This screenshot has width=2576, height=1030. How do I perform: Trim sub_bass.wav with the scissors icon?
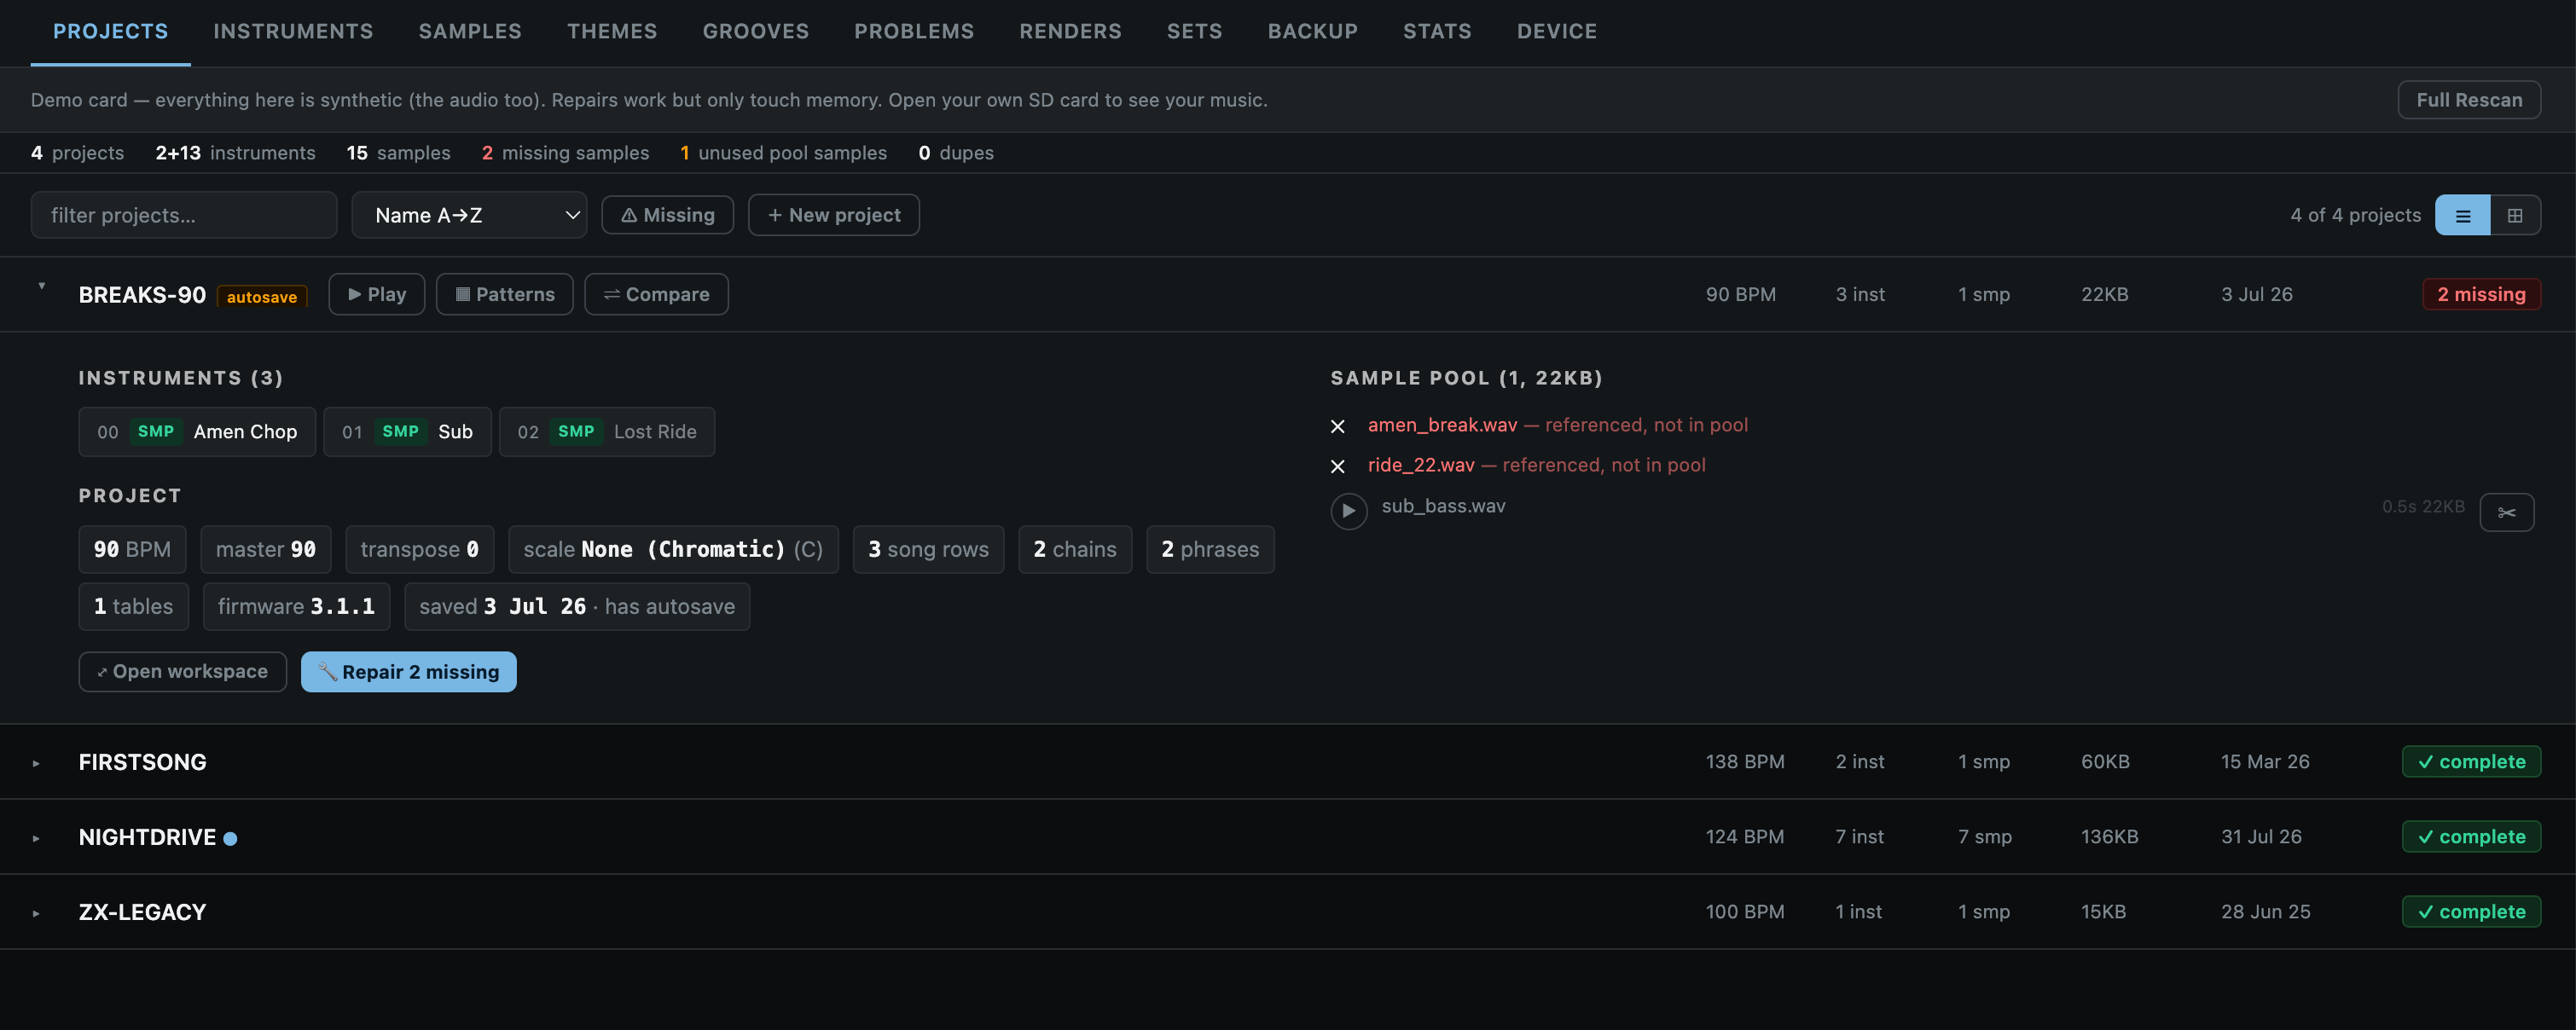2506,512
